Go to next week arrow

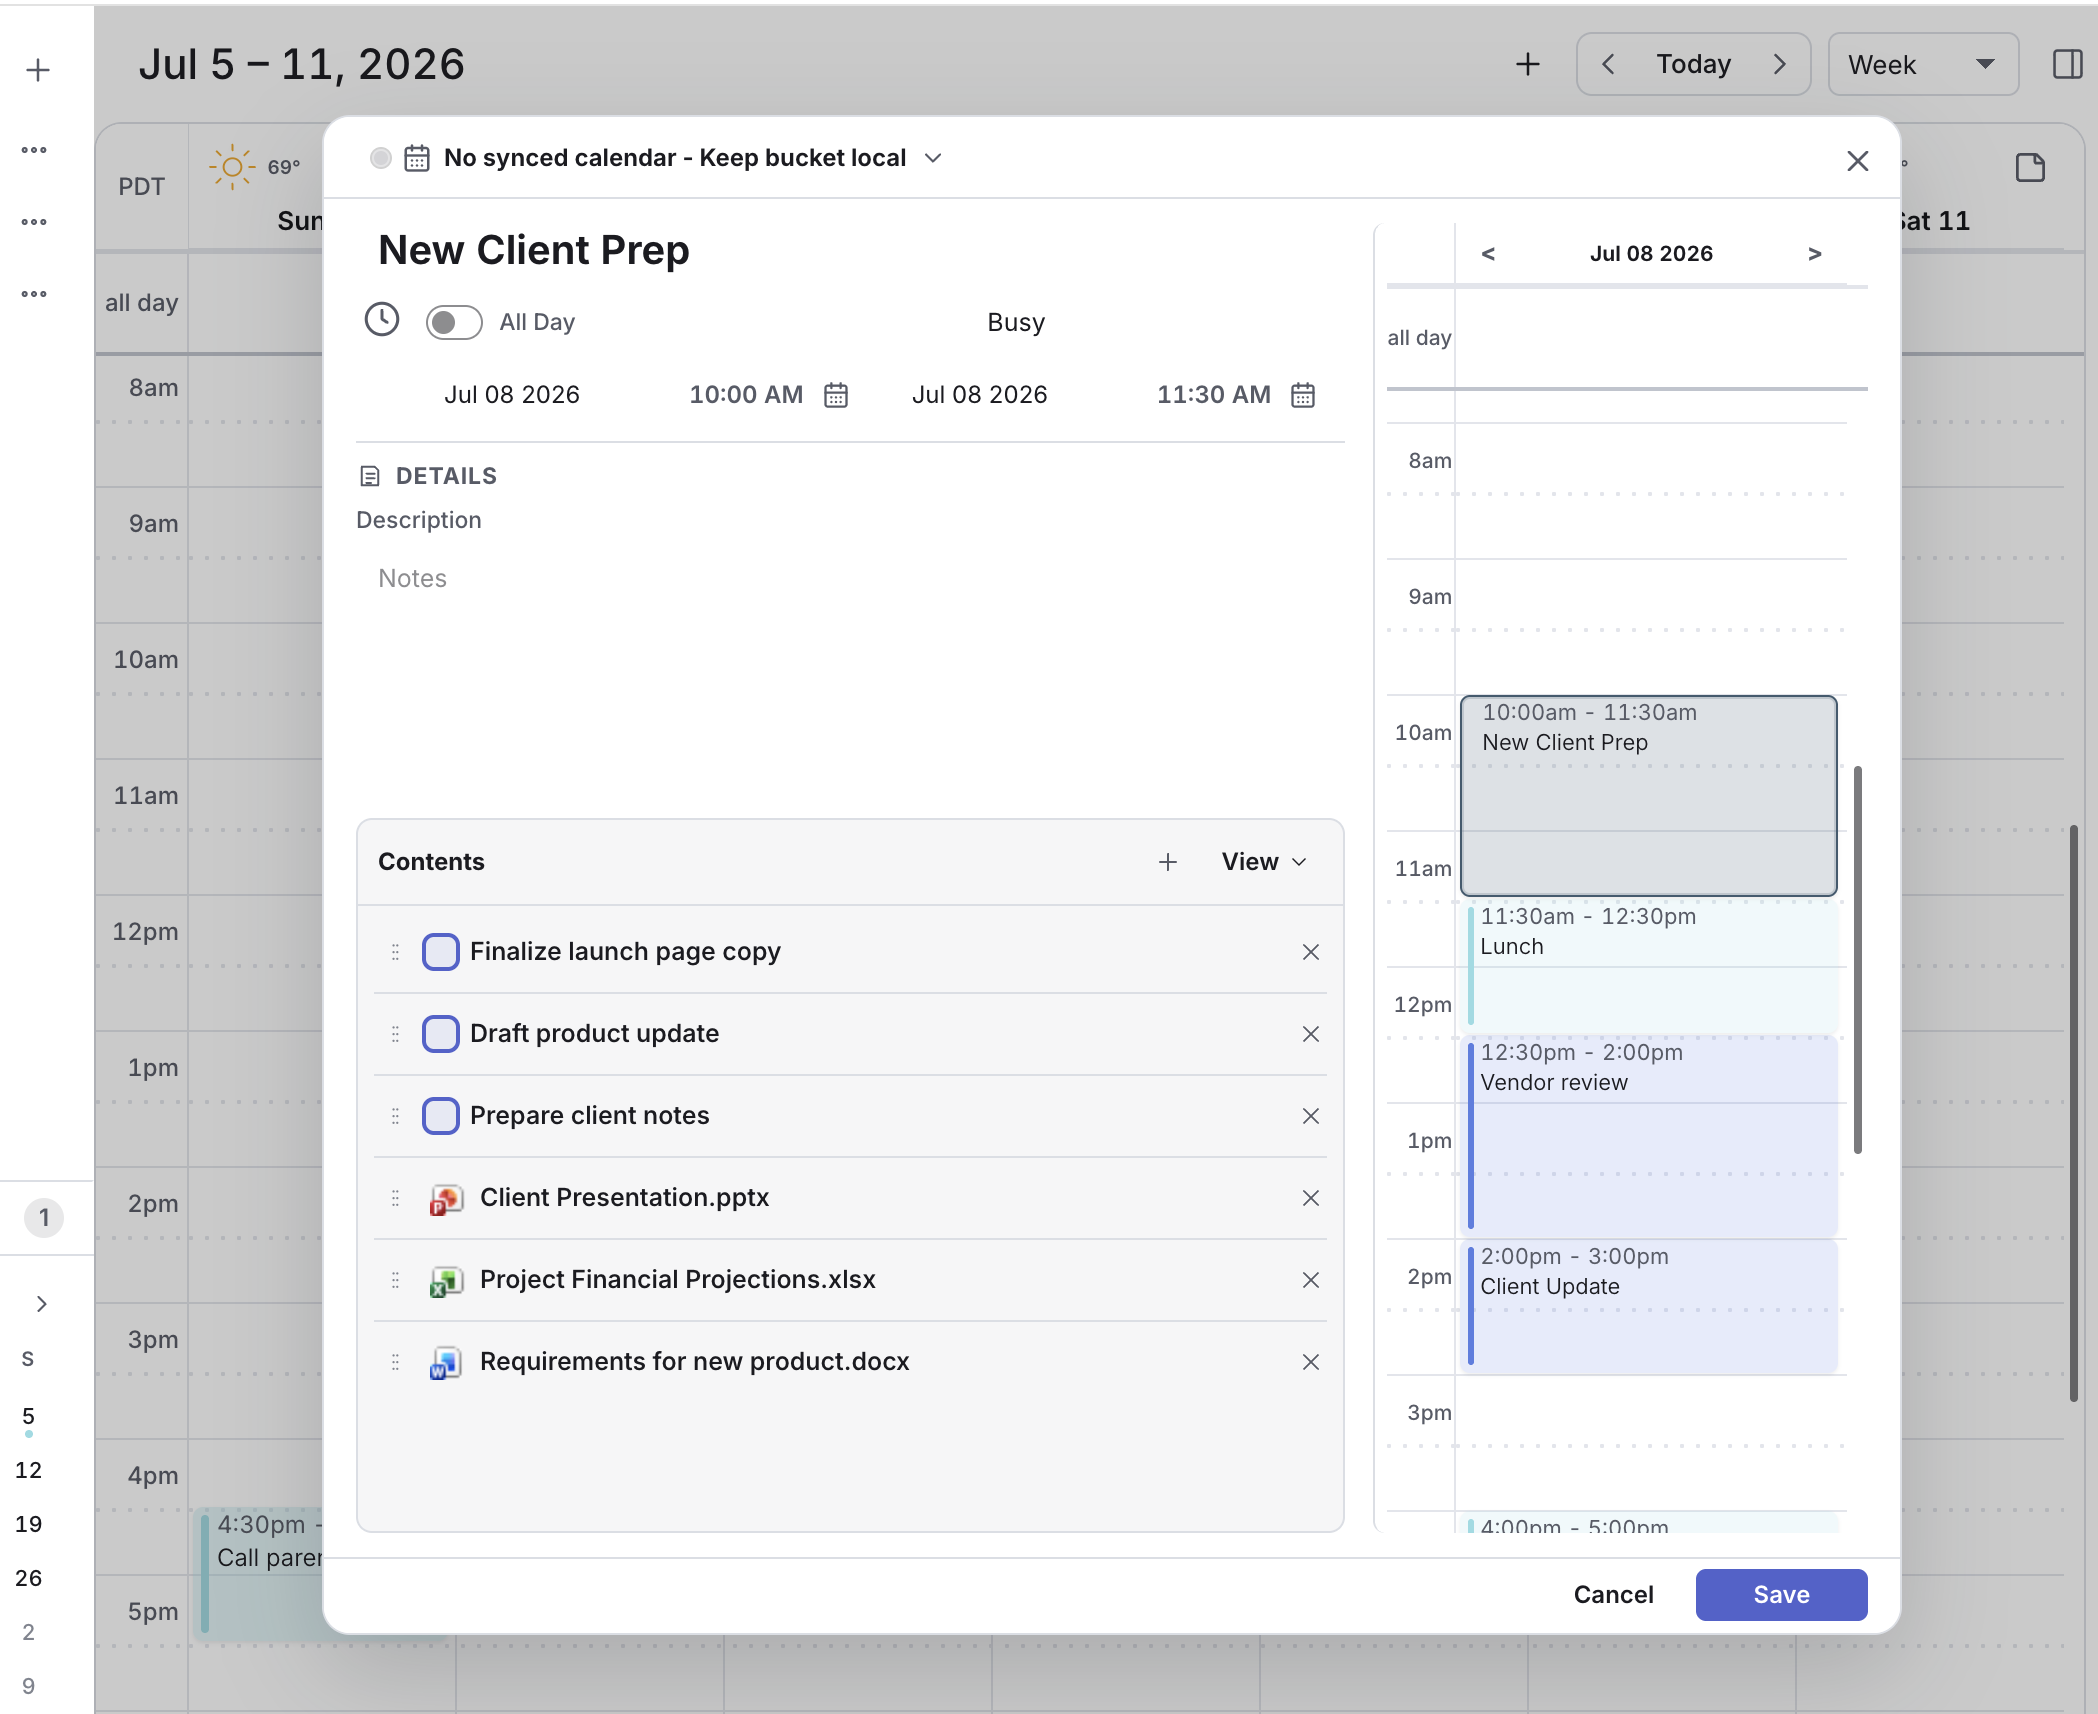click(1780, 65)
